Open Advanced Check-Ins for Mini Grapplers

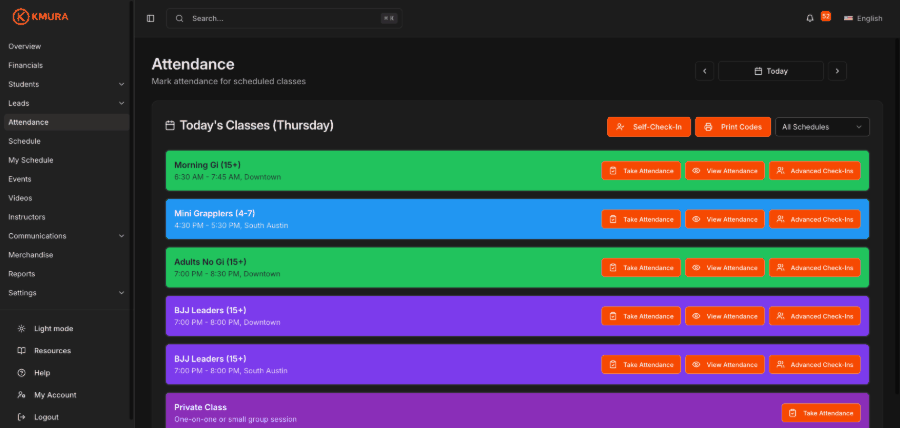pos(815,219)
